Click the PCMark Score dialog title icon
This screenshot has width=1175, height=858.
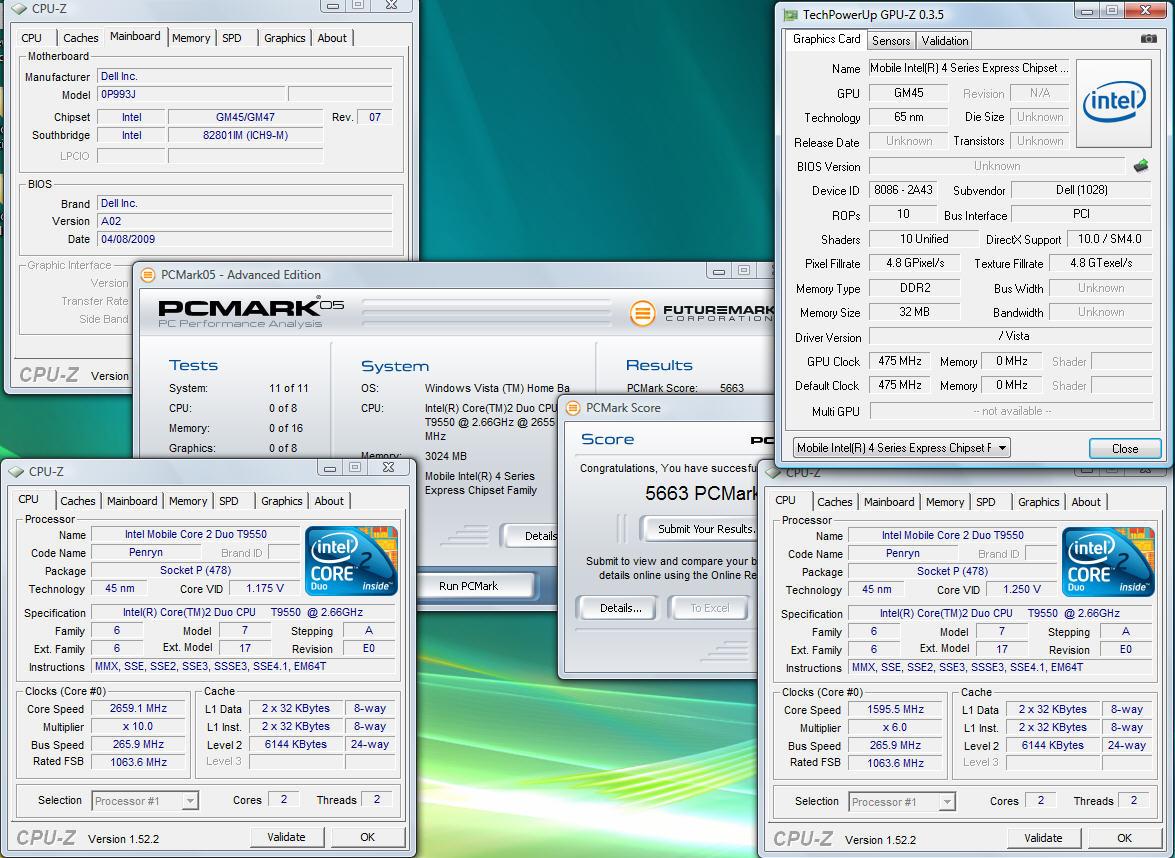point(573,408)
